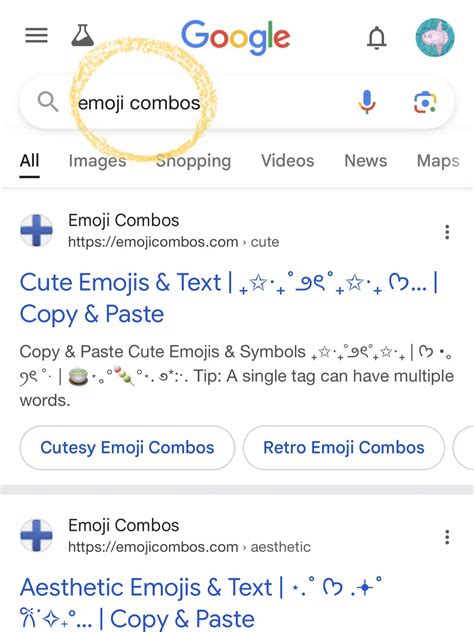The width and height of the screenshot is (474, 632).
Task: Open Cute Emojis & Text result link
Action: point(229,298)
